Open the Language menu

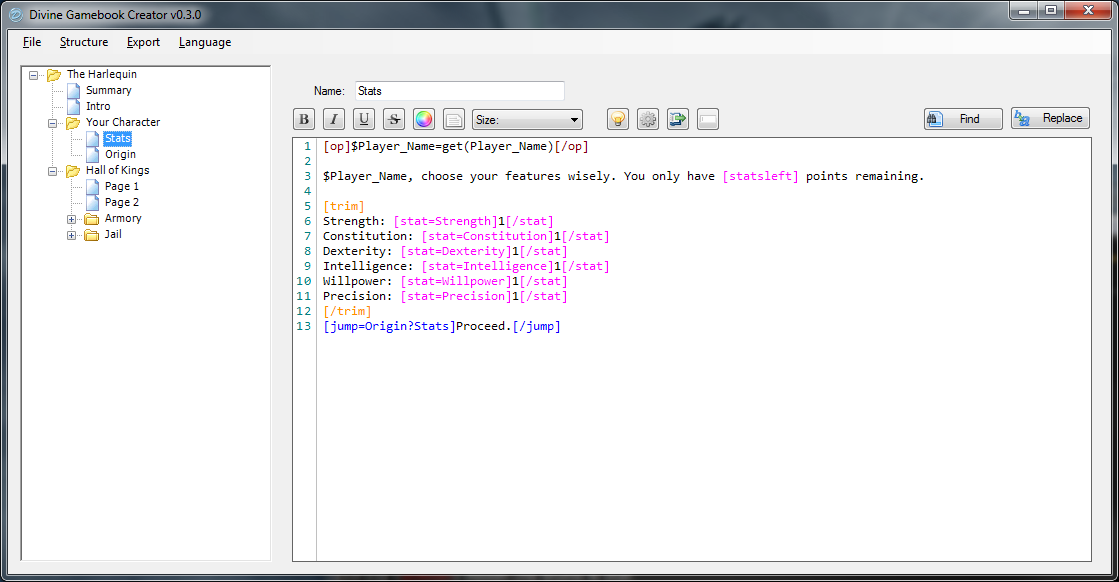(205, 42)
